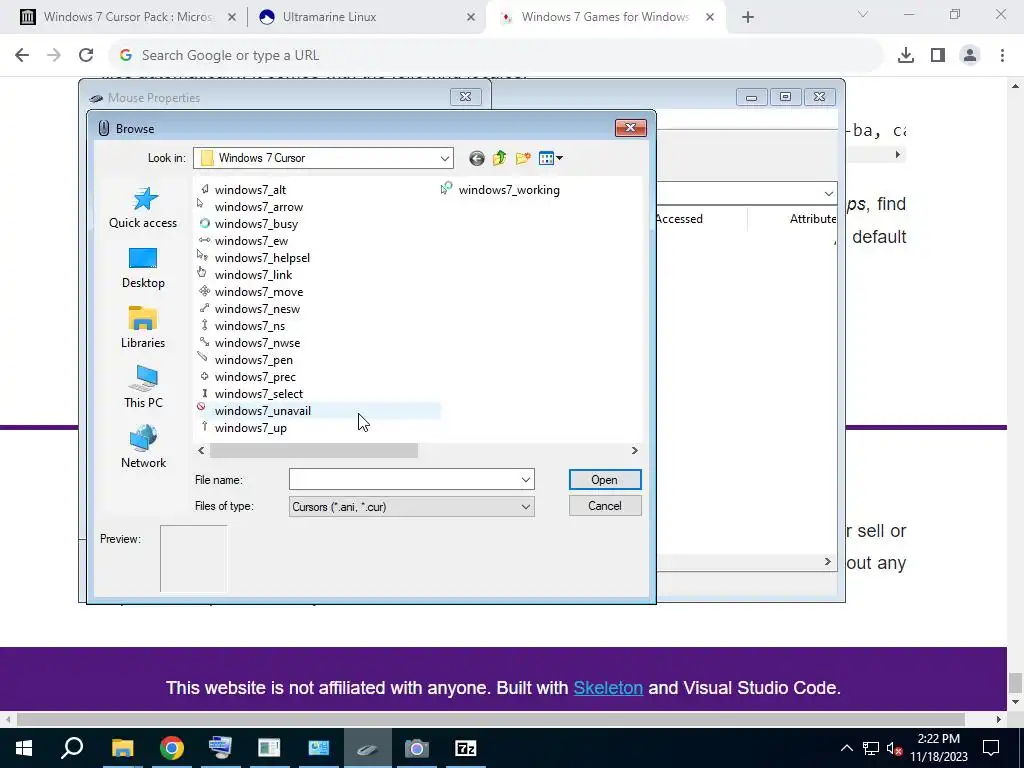The height and width of the screenshot is (768, 1024).
Task: Select the windows7_prec cursor file
Action: (x=247, y=377)
